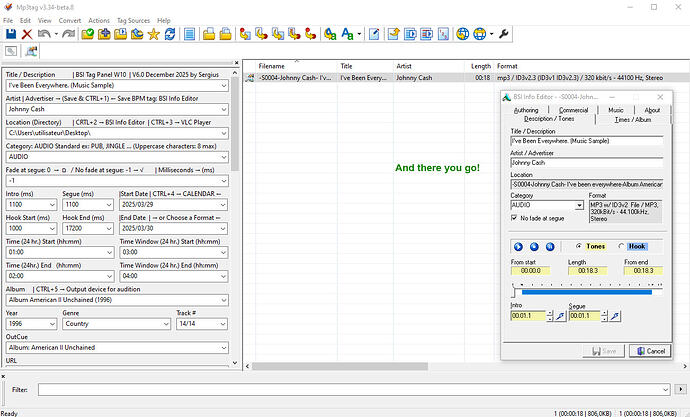The height and width of the screenshot is (417, 690).
Task: Click the Export icon with yellow arrow
Action: tap(393, 34)
